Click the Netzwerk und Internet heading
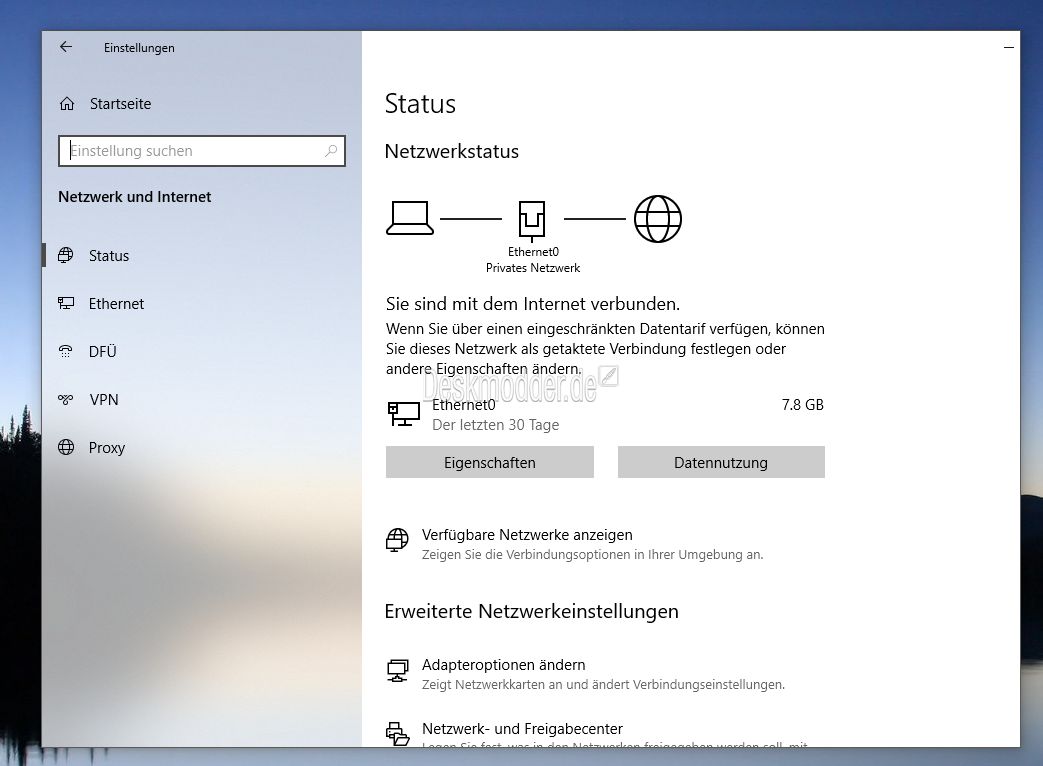1043x766 pixels. point(134,197)
